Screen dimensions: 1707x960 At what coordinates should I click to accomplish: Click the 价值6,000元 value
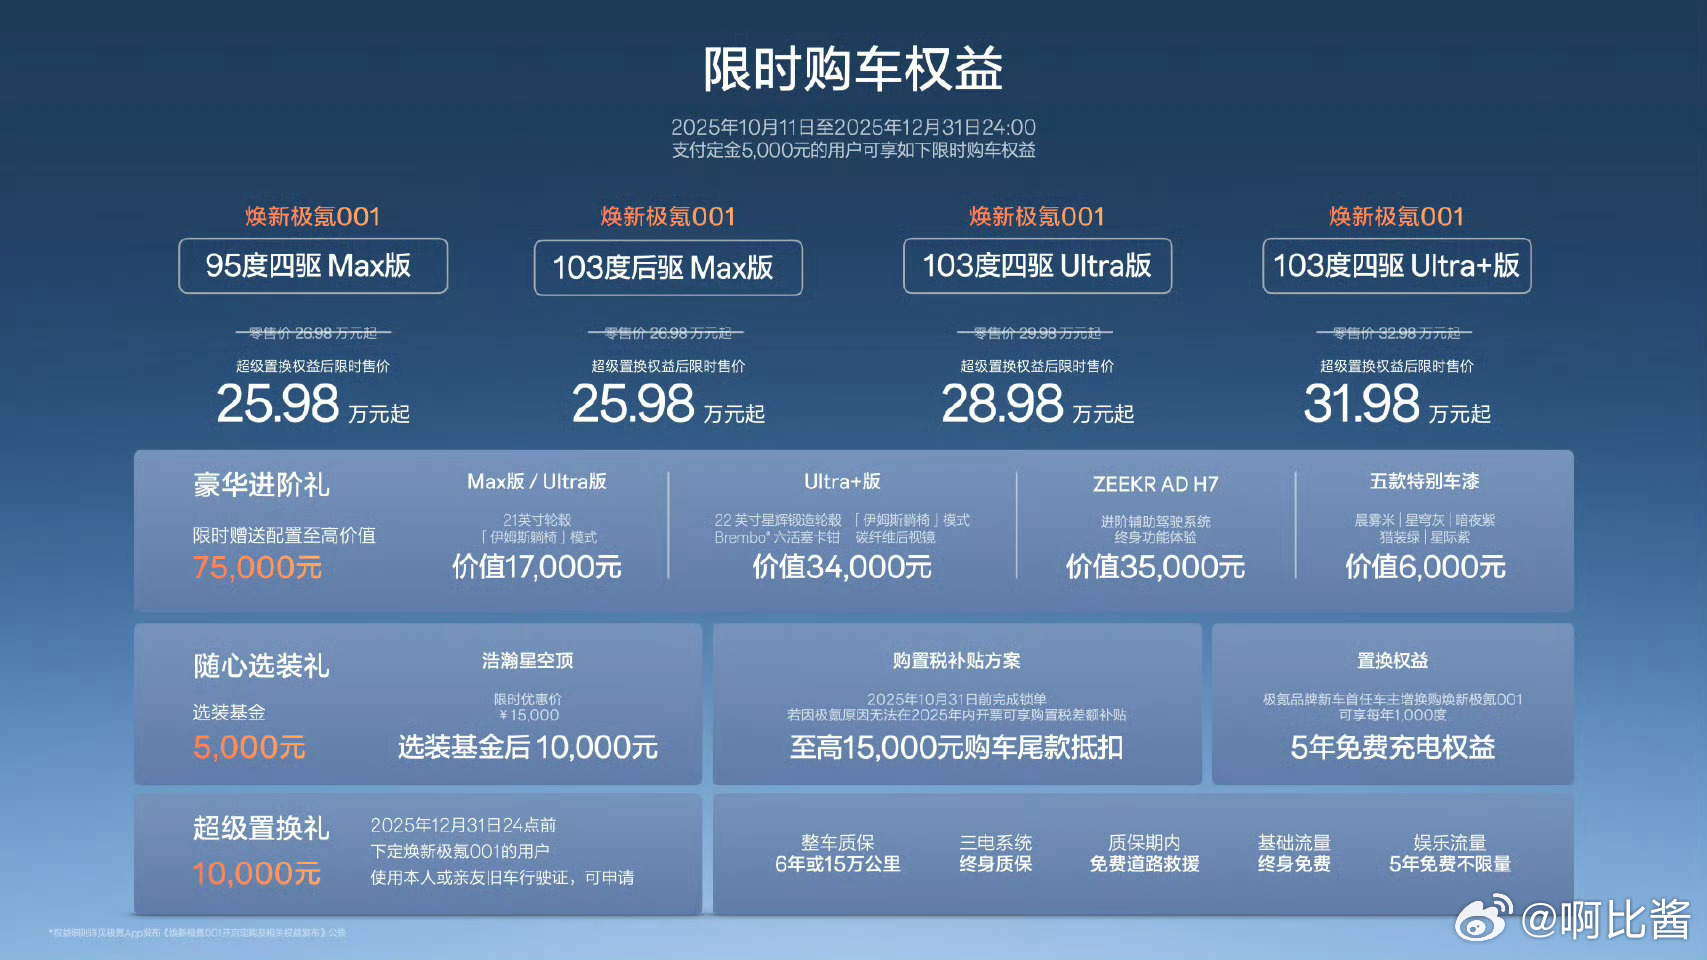(x=1425, y=567)
